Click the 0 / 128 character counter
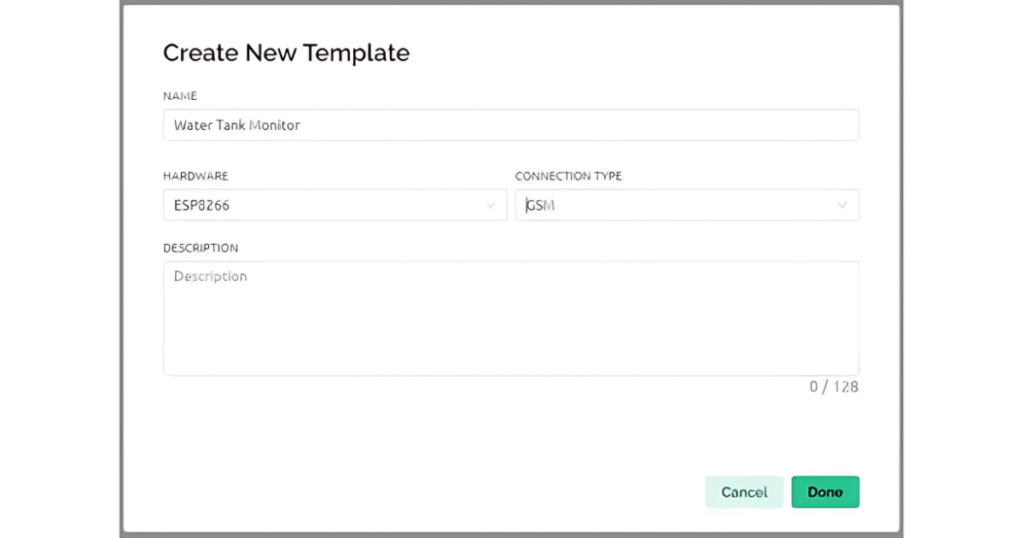Screen dimensions: 1024x538 coord(834,387)
